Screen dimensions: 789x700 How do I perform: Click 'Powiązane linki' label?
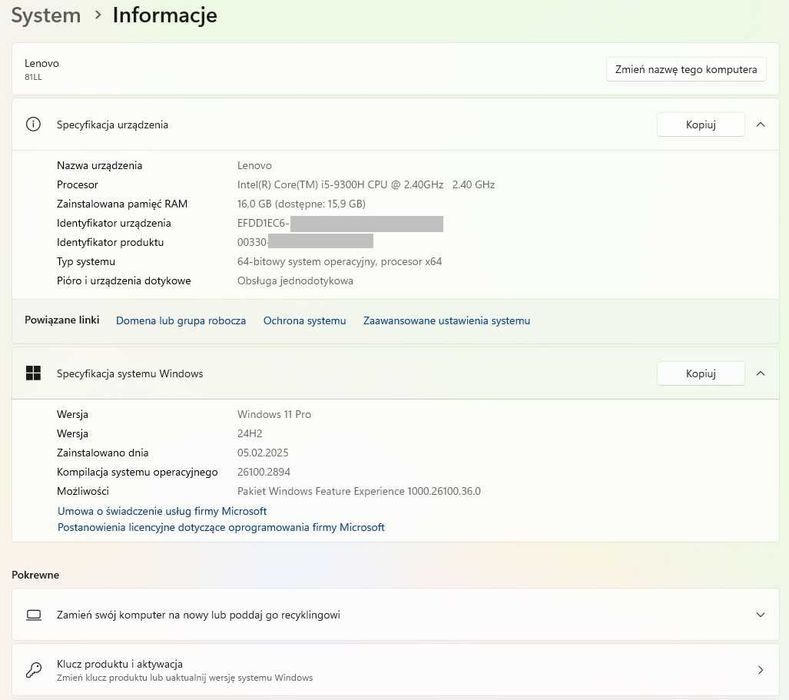click(62, 320)
